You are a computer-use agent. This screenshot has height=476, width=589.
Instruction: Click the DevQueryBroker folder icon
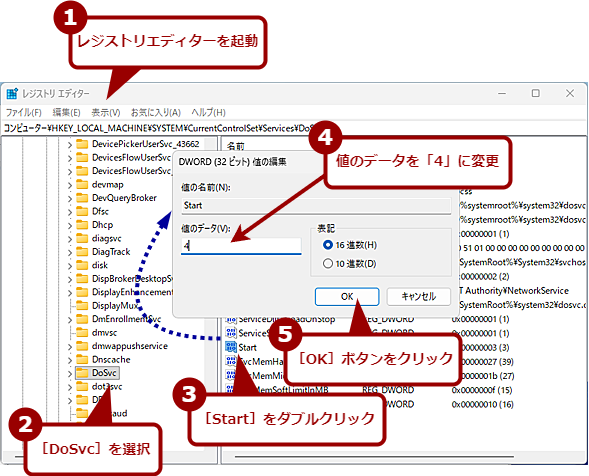click(x=82, y=198)
